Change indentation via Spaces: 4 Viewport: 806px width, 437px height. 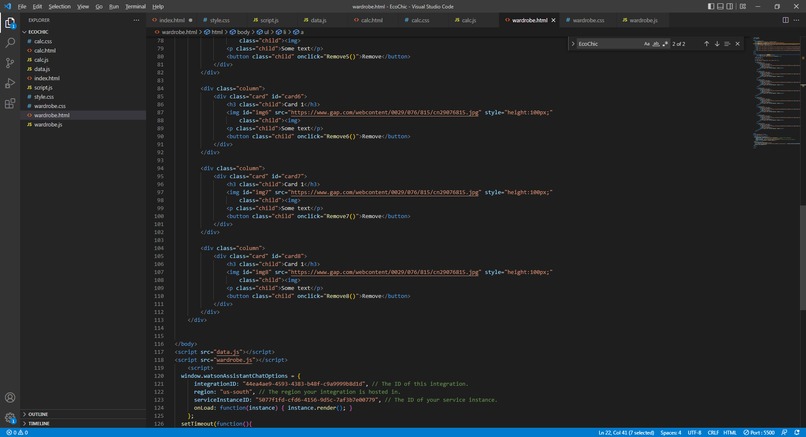[x=670, y=433]
